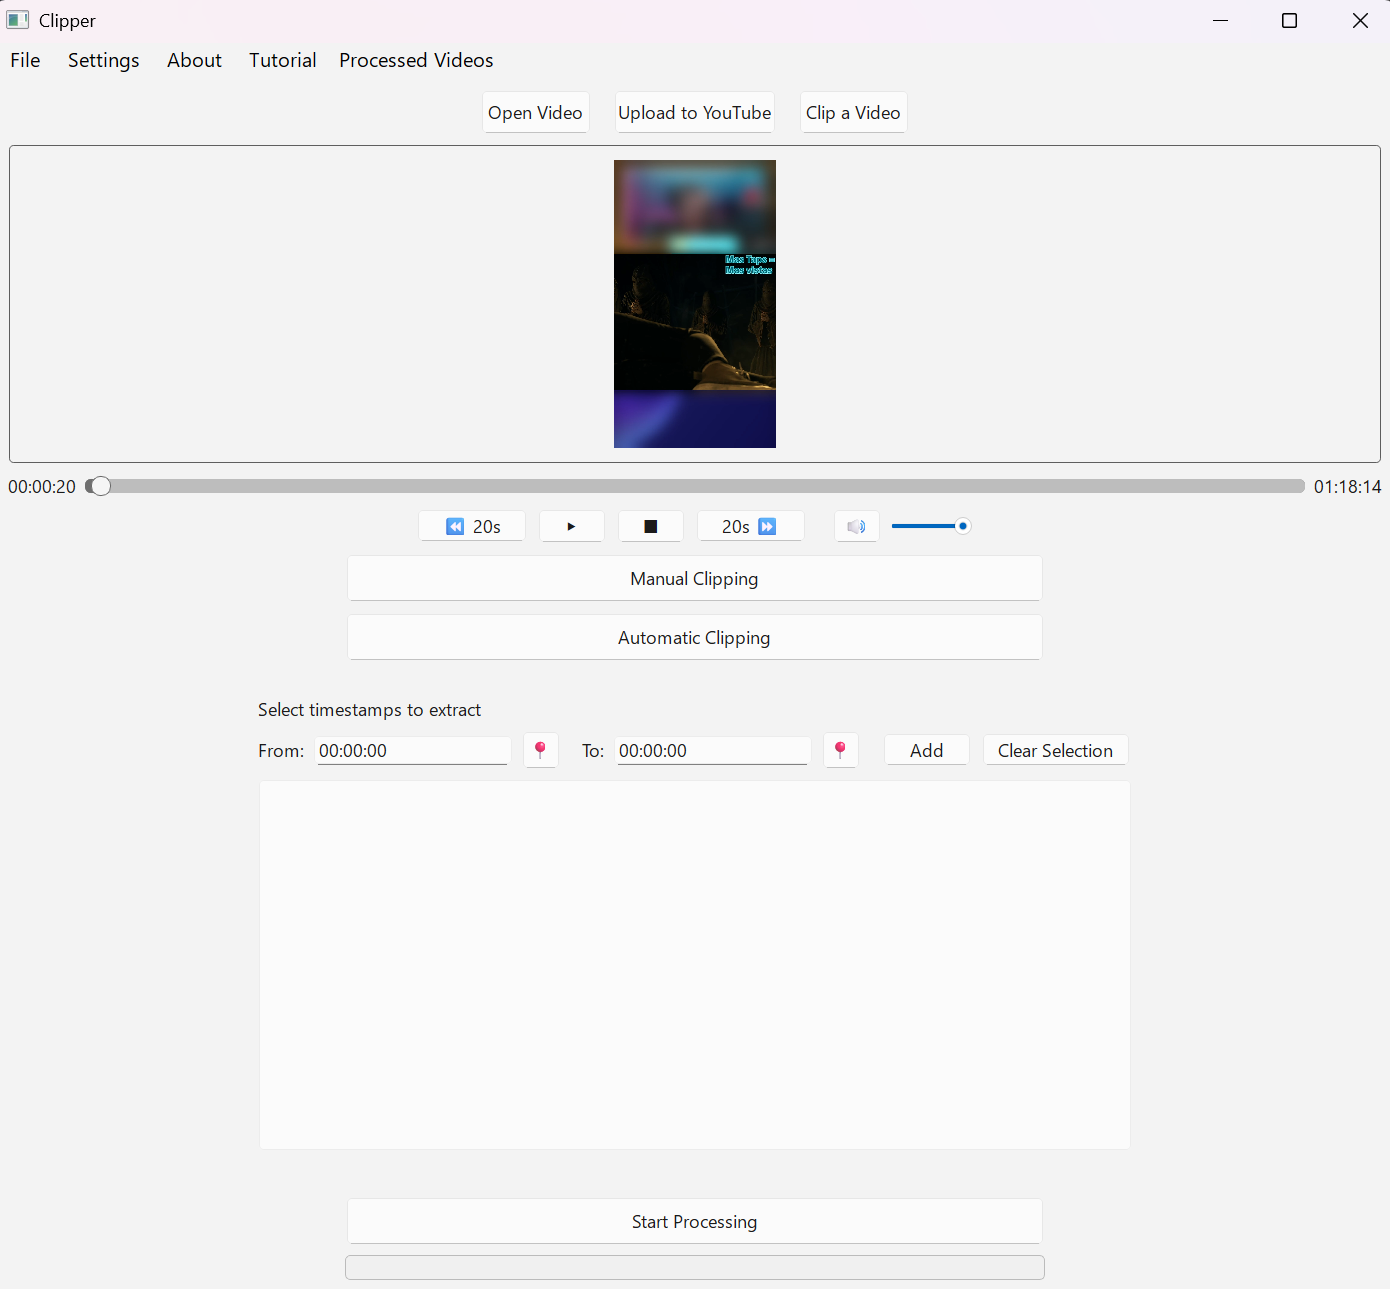Click the Open Video button
This screenshot has width=1390, height=1289.
pos(535,112)
